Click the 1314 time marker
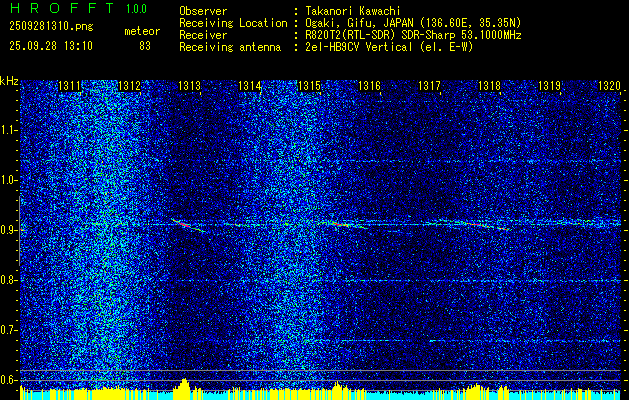This screenshot has width=629, height=400. (250, 86)
